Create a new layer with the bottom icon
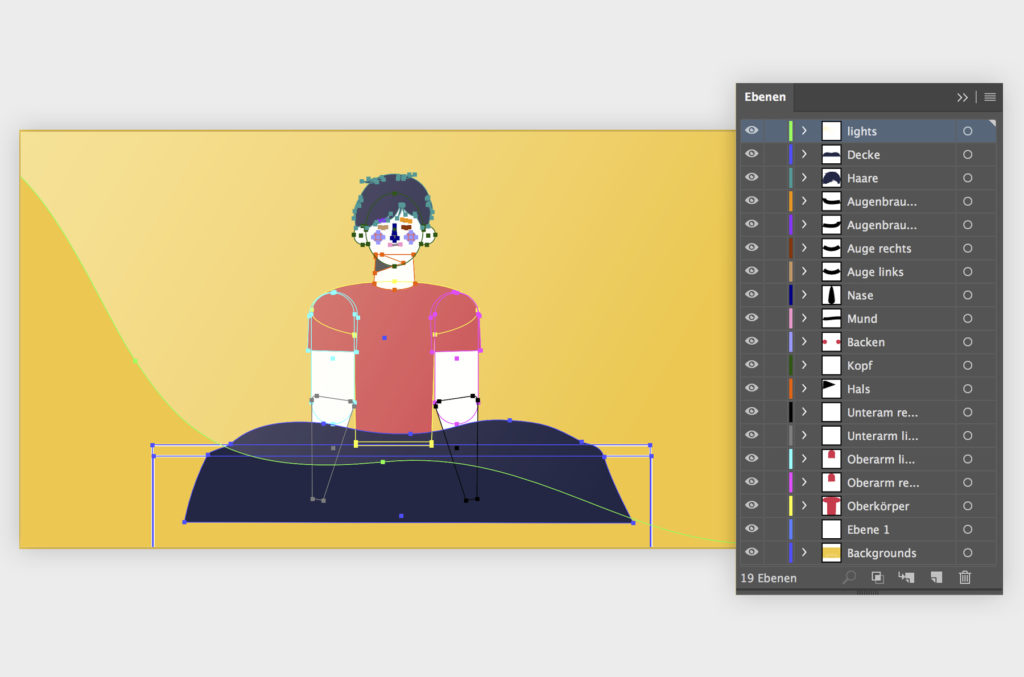Image resolution: width=1024 pixels, height=677 pixels. (937, 577)
